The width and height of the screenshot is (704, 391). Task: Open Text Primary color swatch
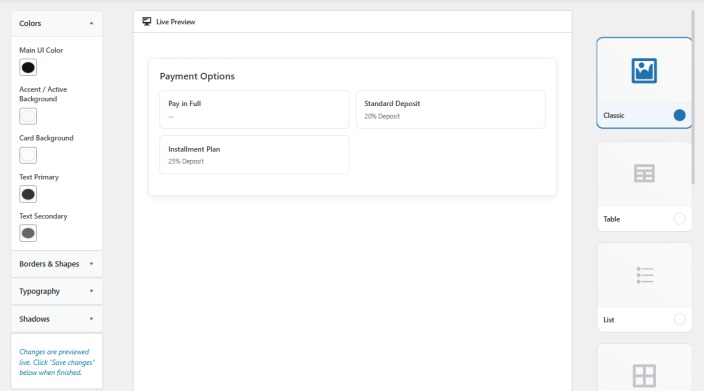click(28, 194)
